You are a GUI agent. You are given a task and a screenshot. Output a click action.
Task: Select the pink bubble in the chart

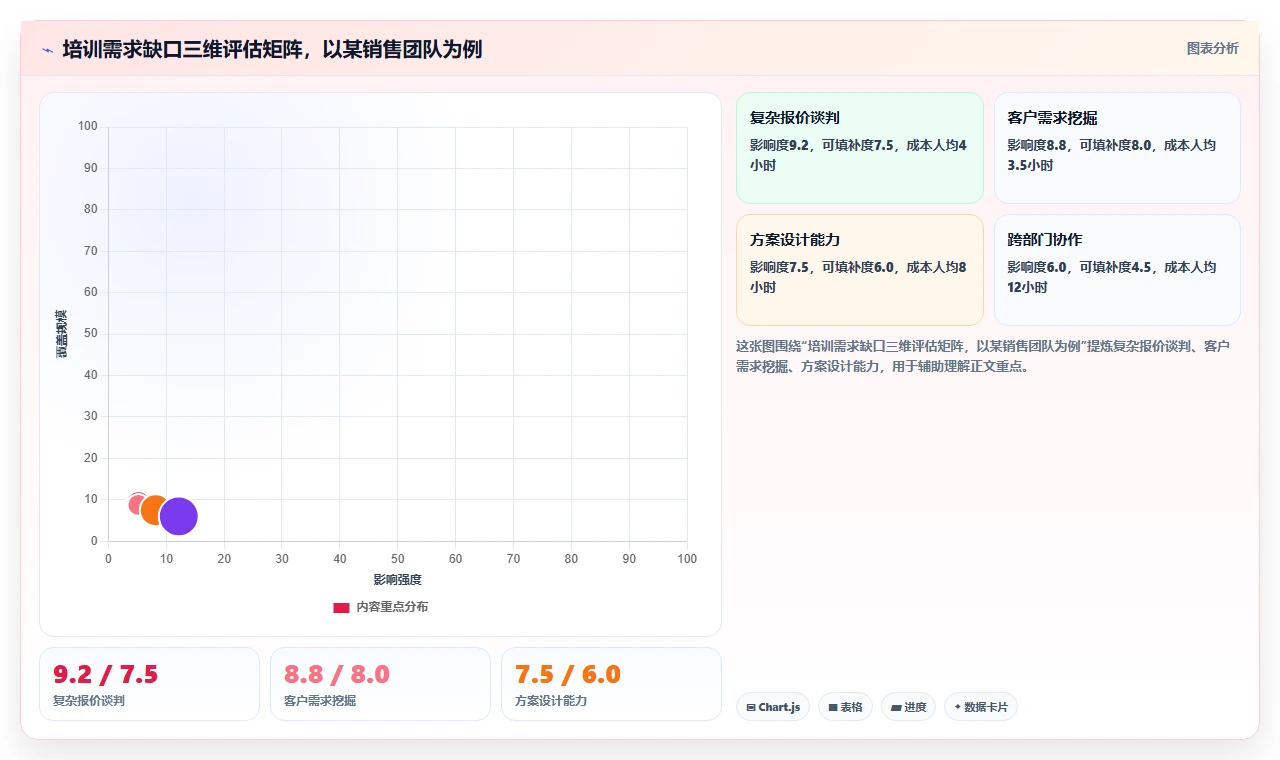click(139, 504)
